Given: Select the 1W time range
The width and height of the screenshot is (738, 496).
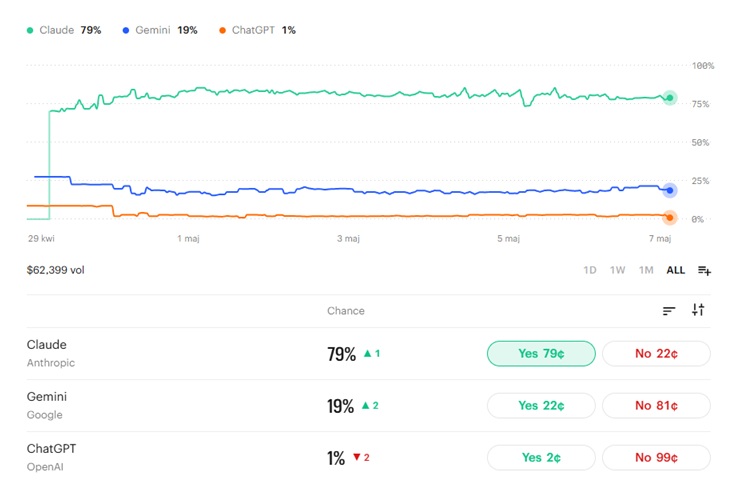Looking at the screenshot, I should click(618, 270).
